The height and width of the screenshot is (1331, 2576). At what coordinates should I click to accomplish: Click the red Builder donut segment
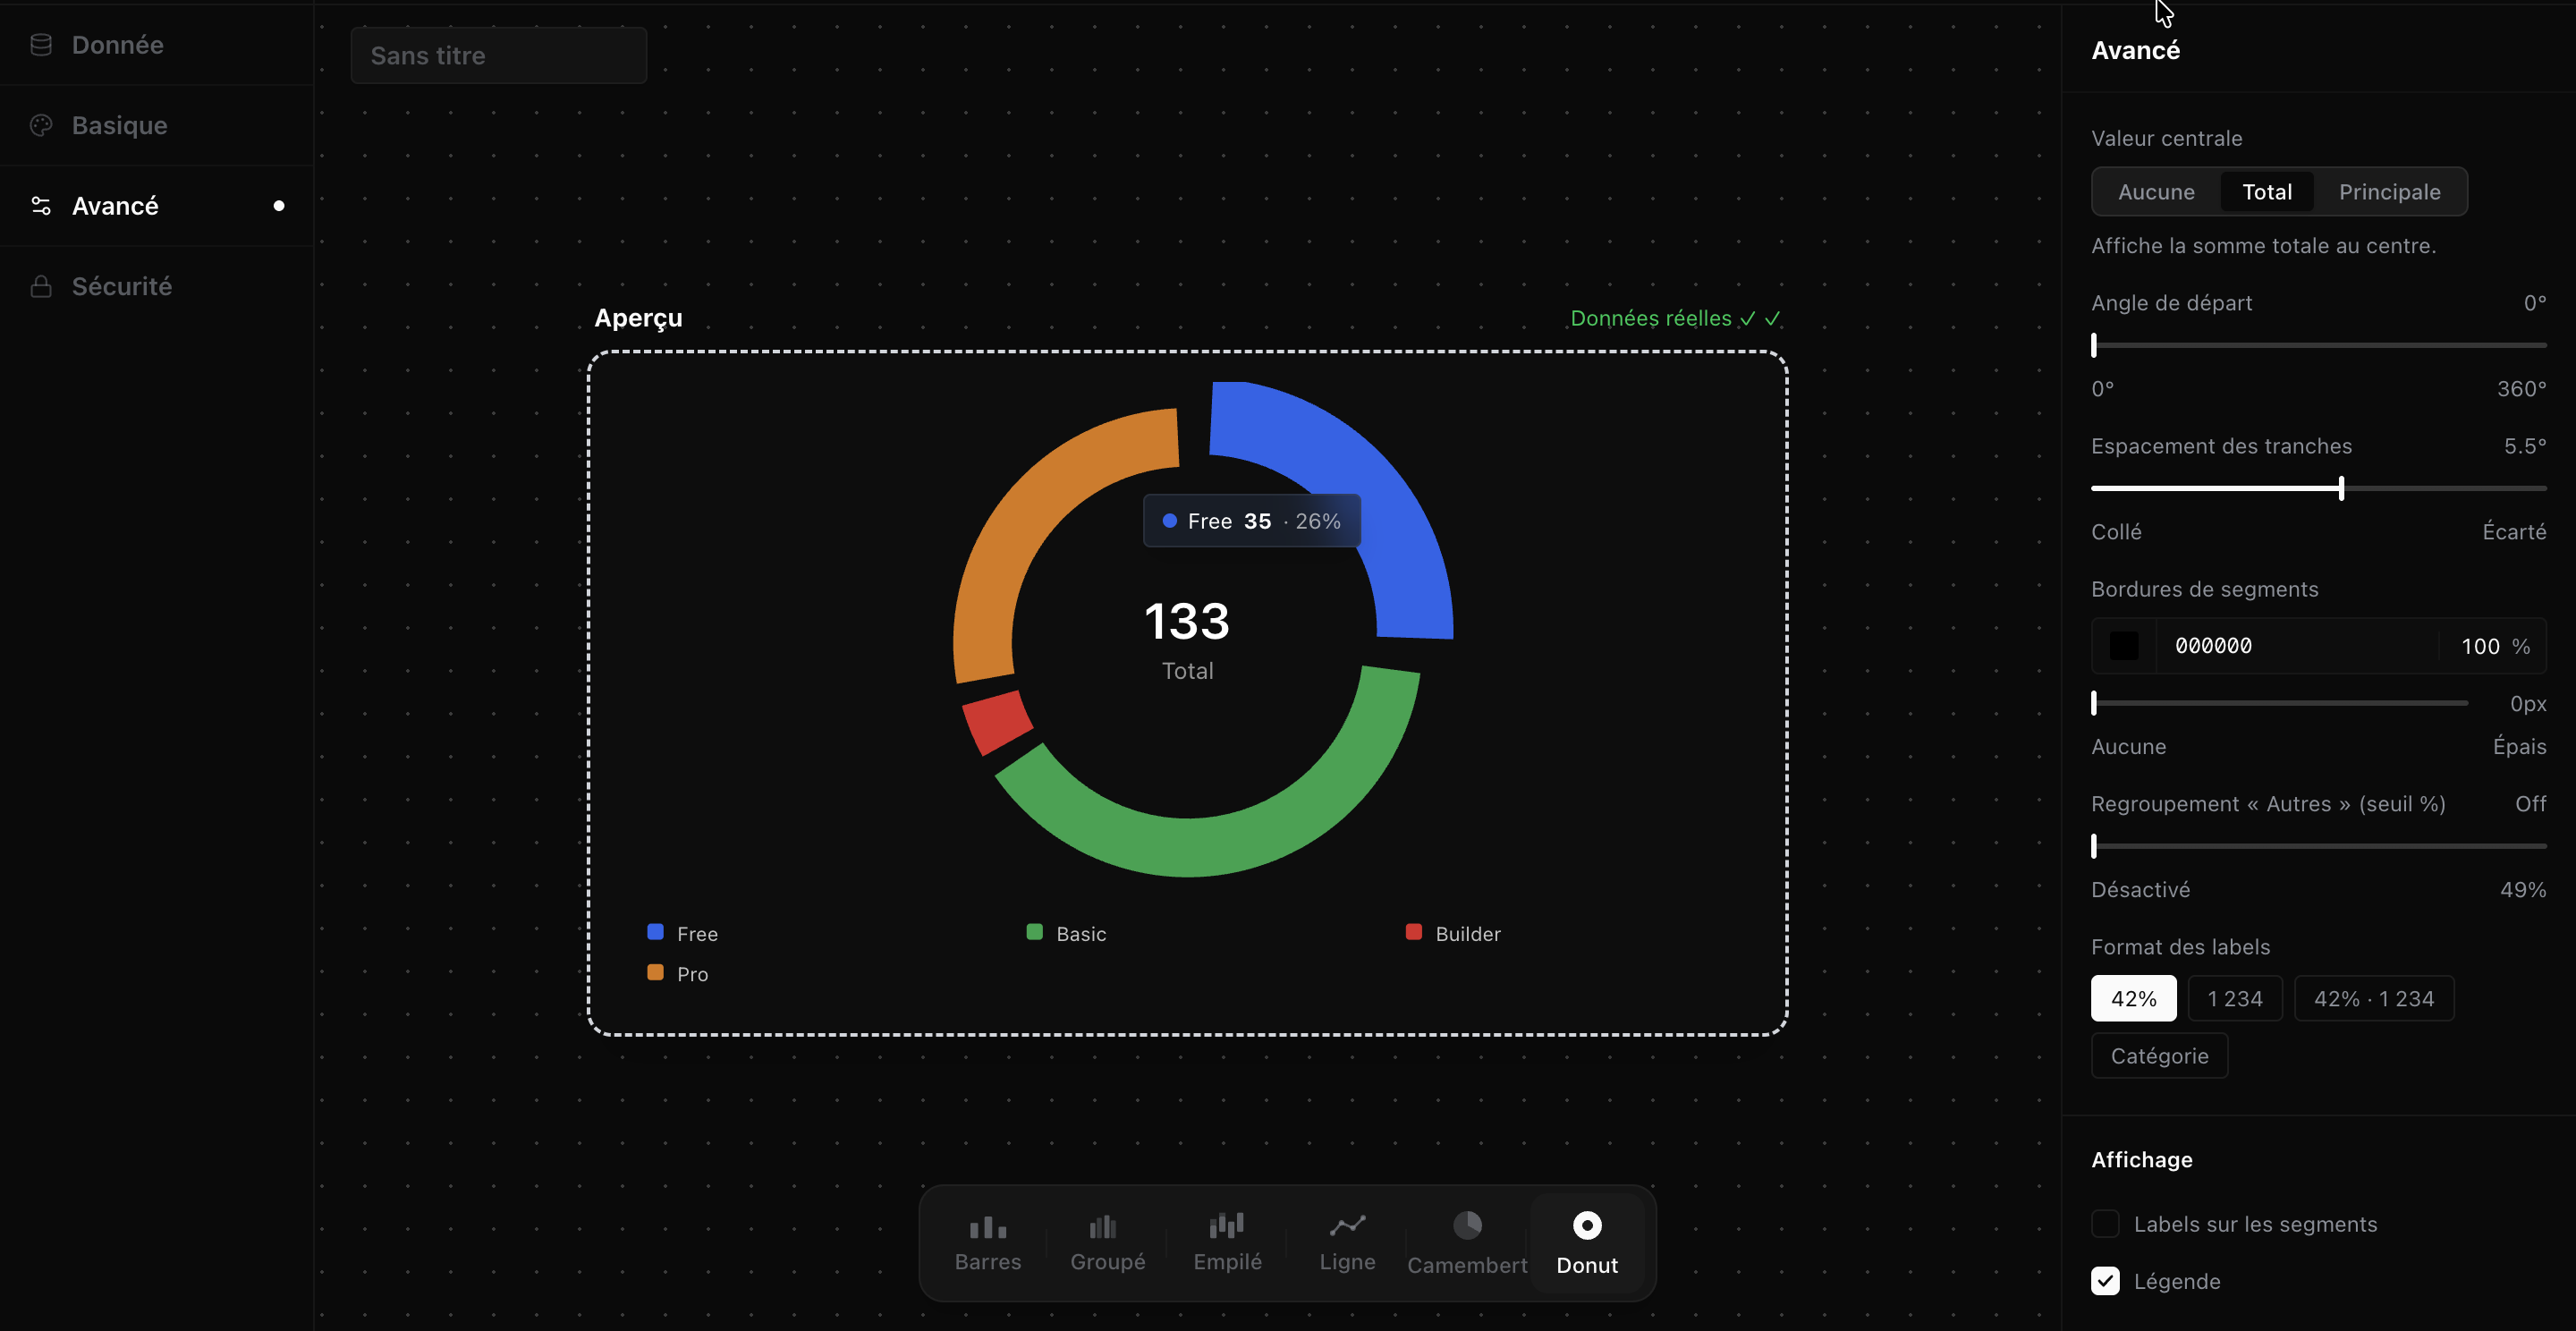pyautogui.click(x=996, y=722)
